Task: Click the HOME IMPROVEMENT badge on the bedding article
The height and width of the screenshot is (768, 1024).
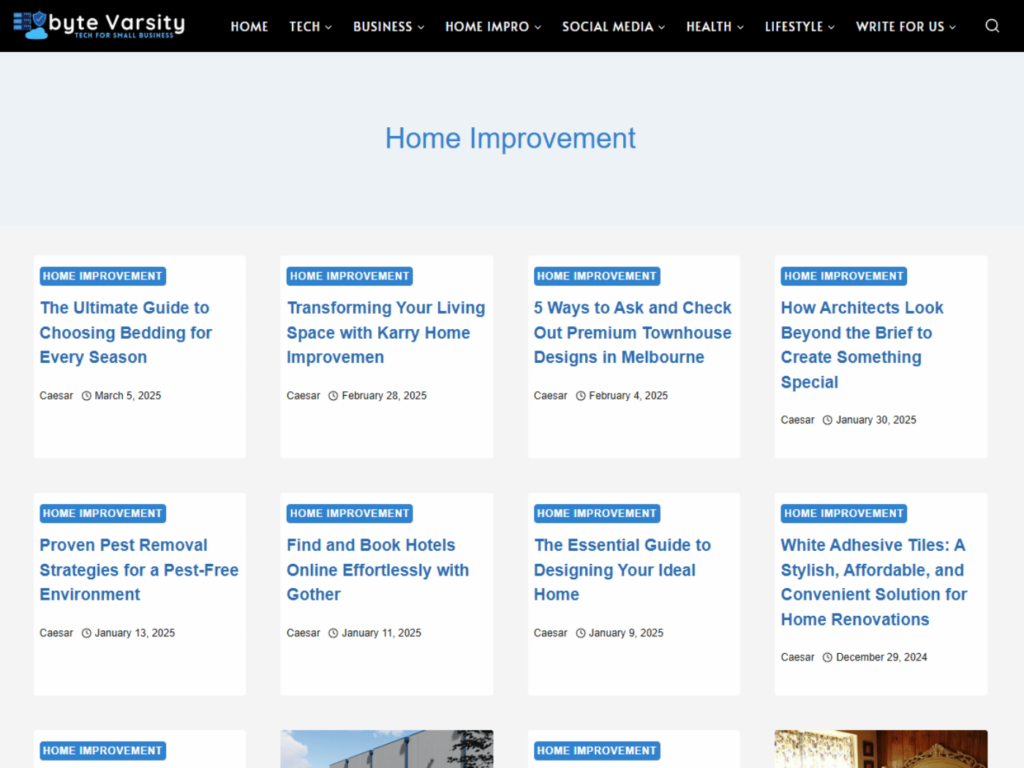Action: pos(102,275)
